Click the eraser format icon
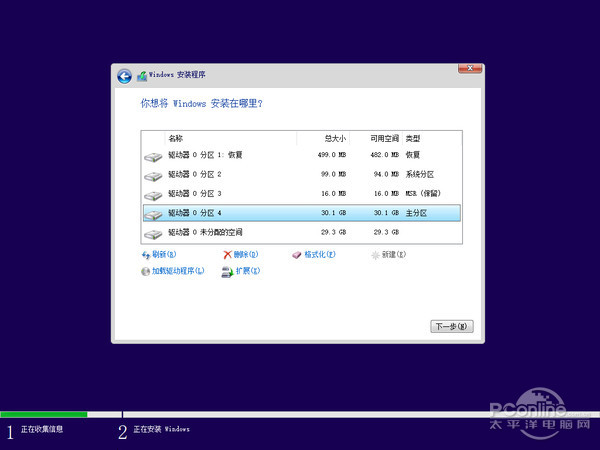600x450 pixels. coord(297,255)
